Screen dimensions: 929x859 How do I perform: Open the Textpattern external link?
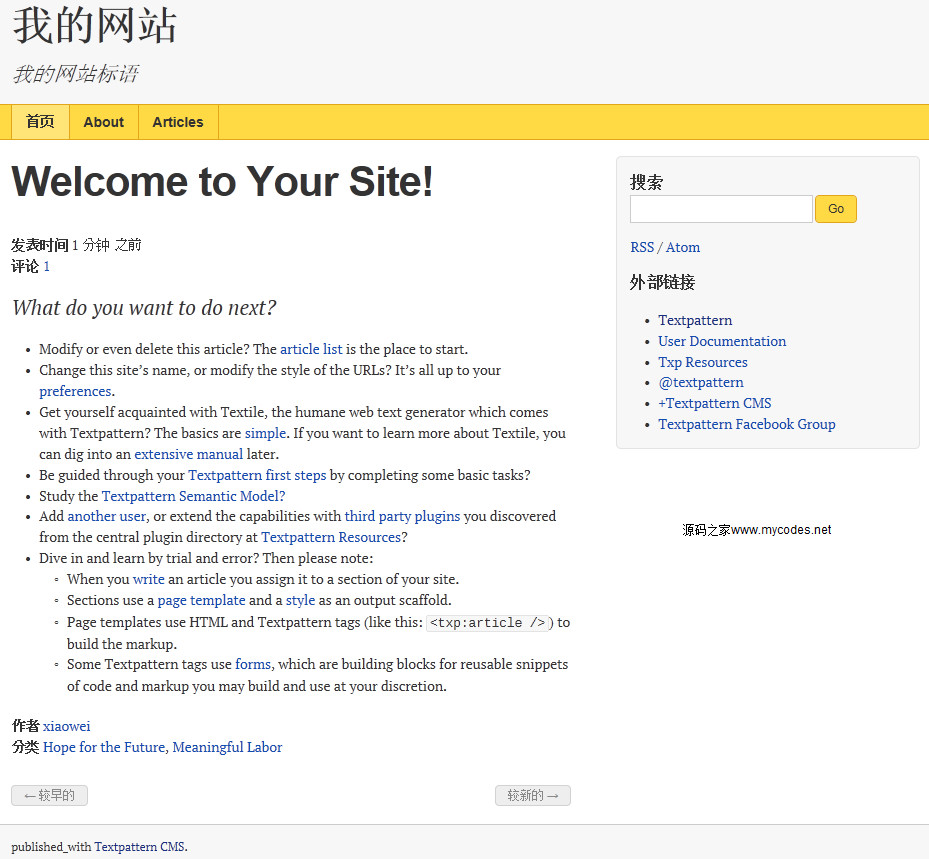pos(695,320)
